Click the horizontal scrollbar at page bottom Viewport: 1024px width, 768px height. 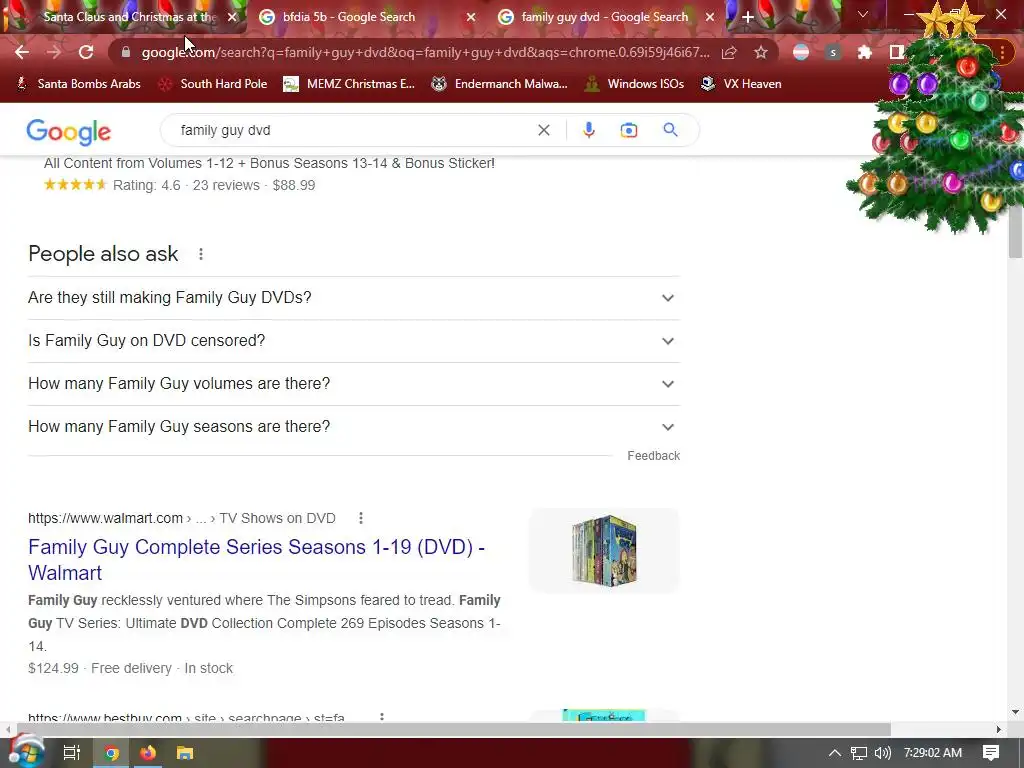tap(454, 729)
